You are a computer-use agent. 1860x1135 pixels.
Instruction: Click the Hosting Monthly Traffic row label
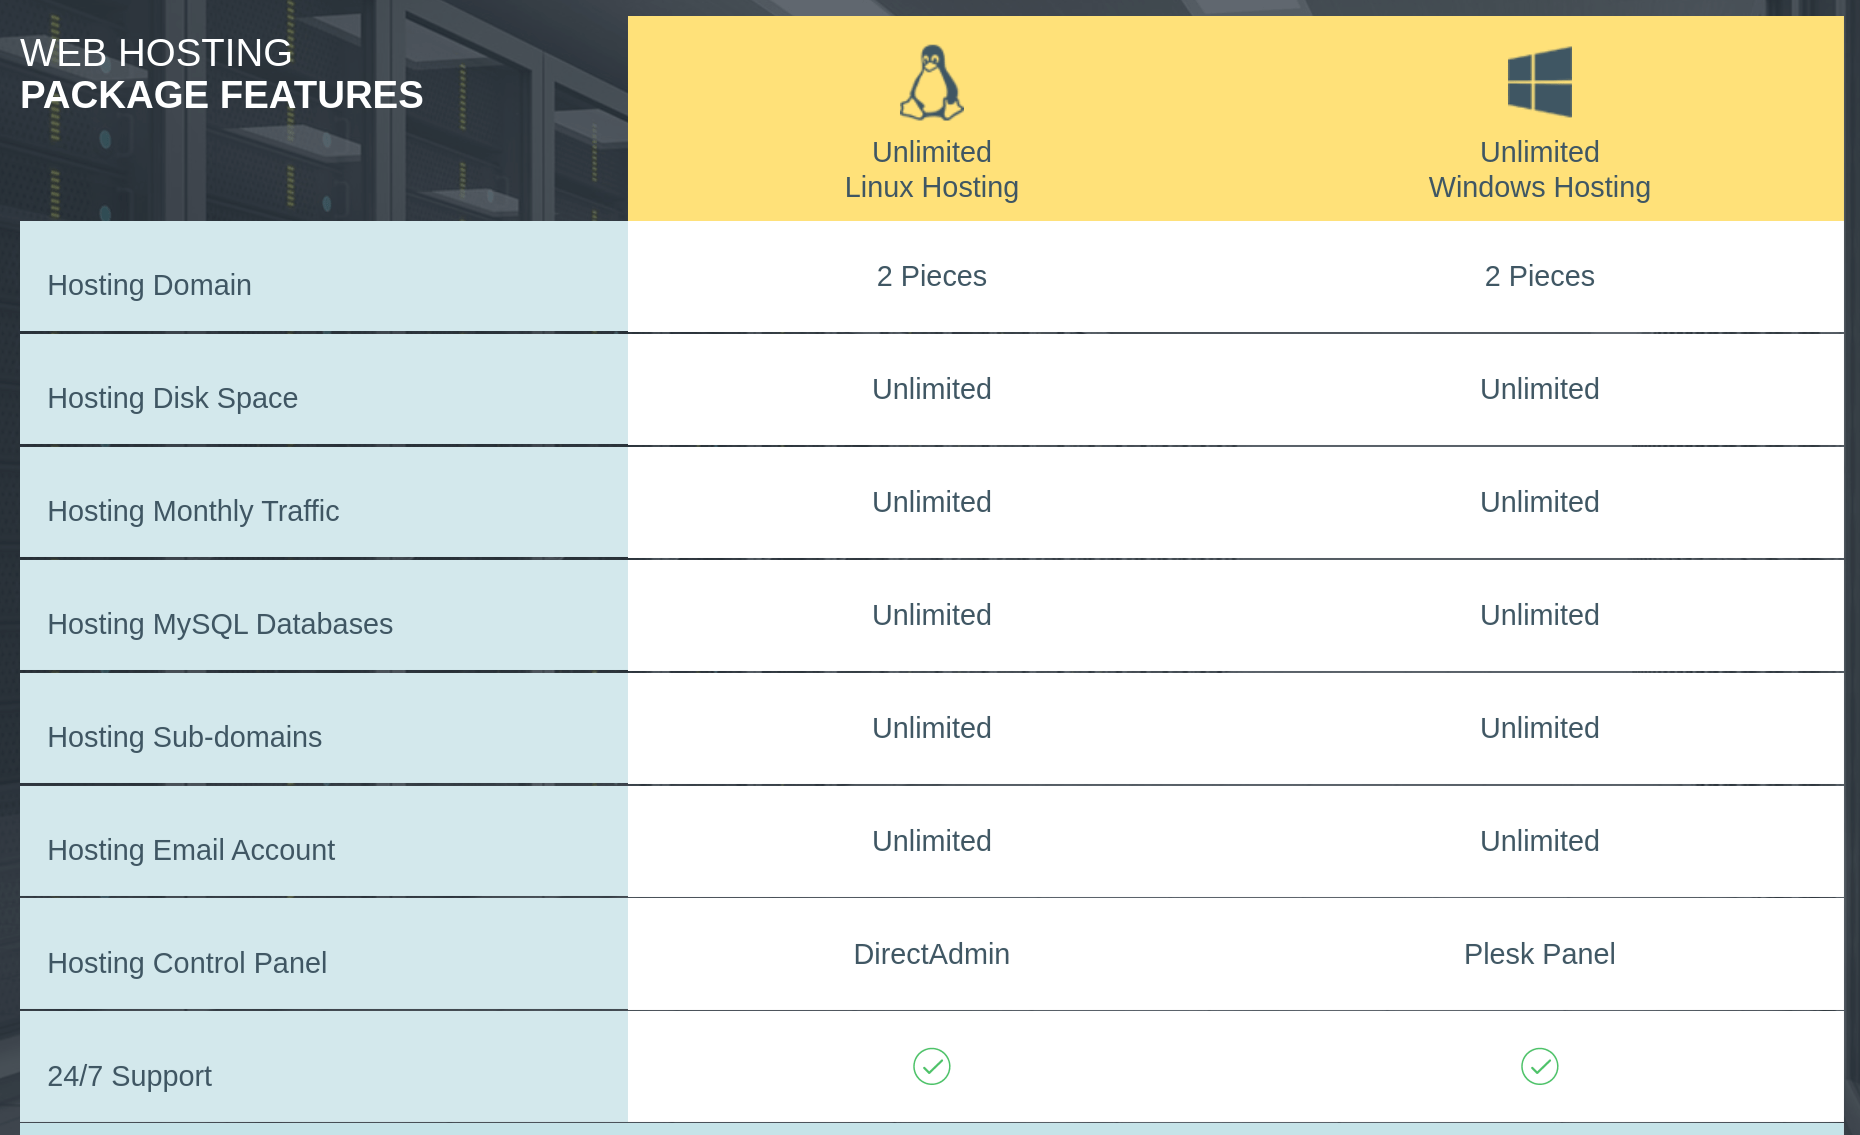193,511
